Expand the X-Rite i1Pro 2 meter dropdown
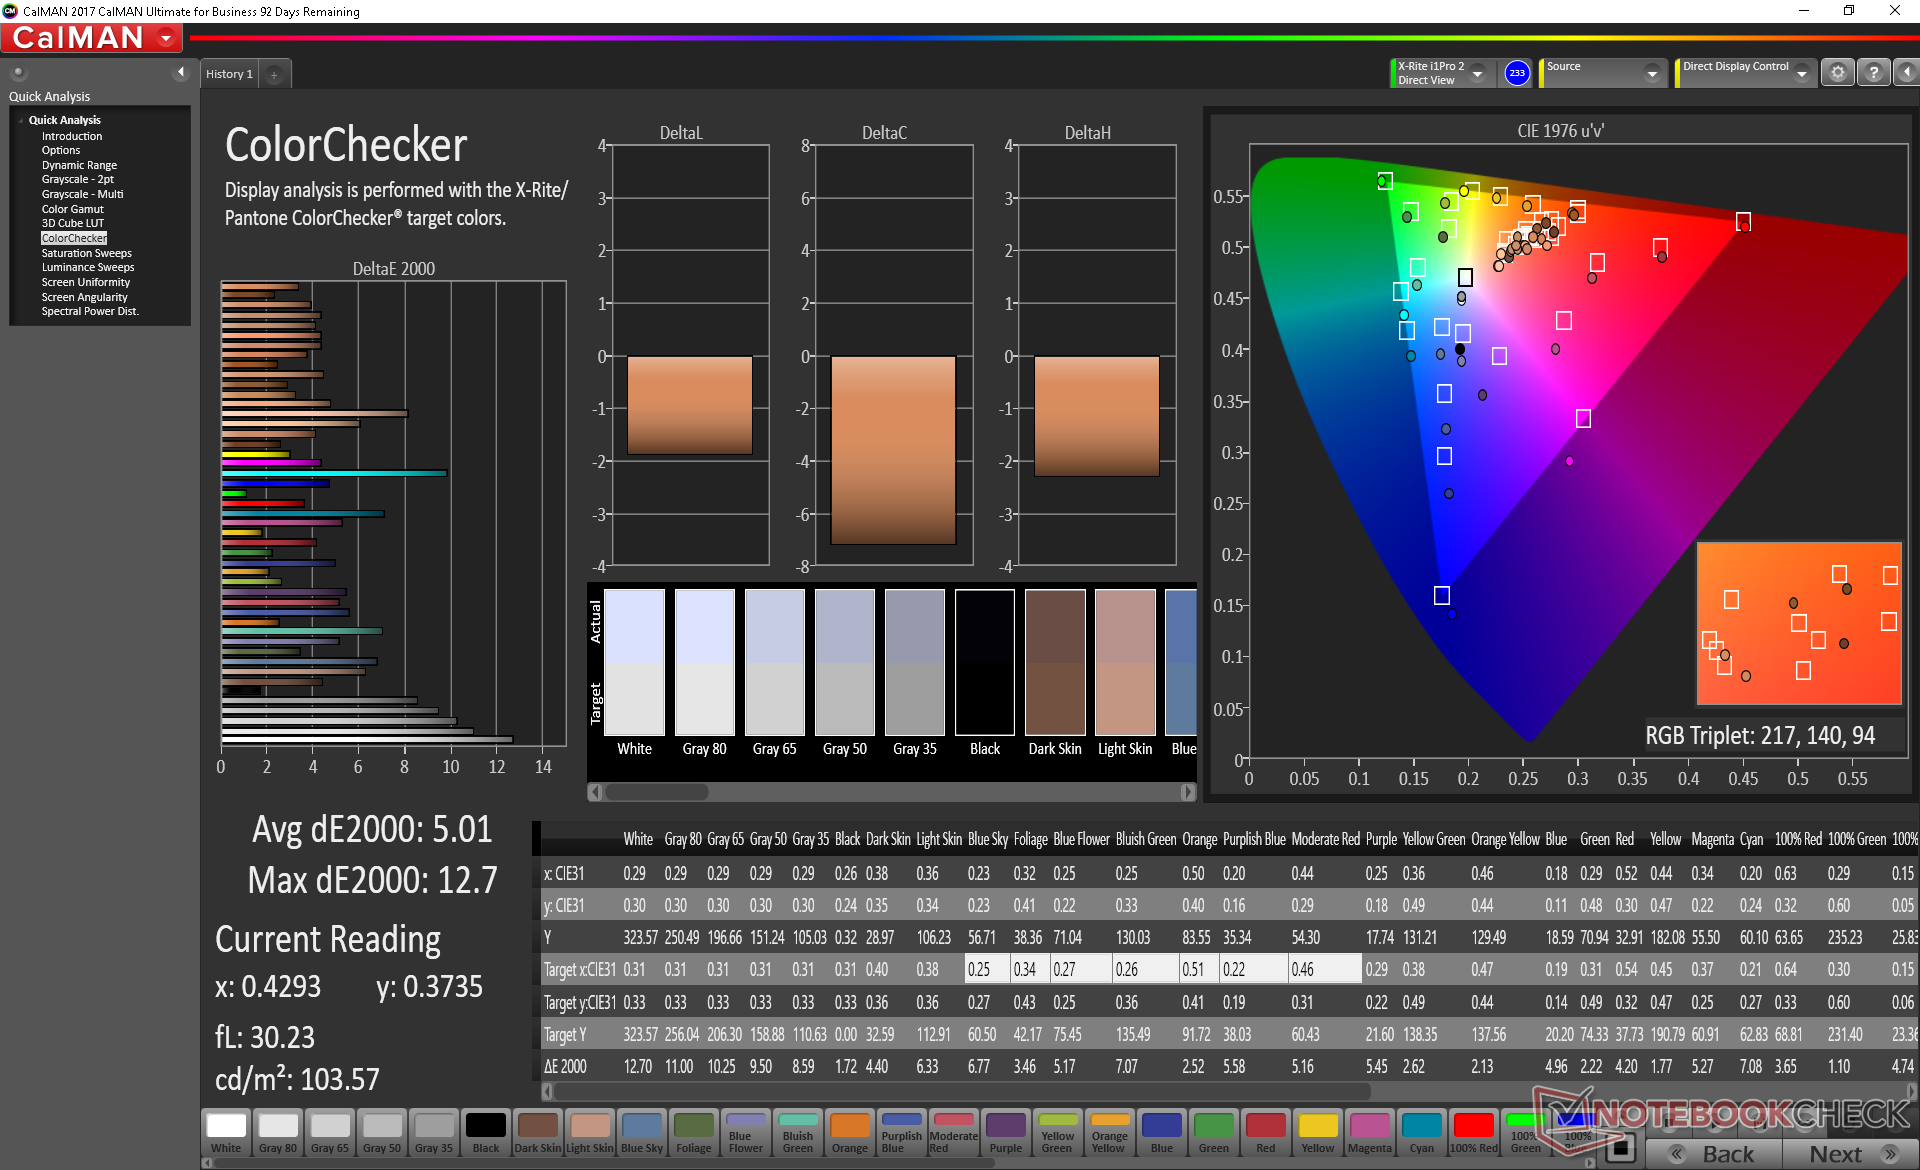 click(x=1477, y=74)
